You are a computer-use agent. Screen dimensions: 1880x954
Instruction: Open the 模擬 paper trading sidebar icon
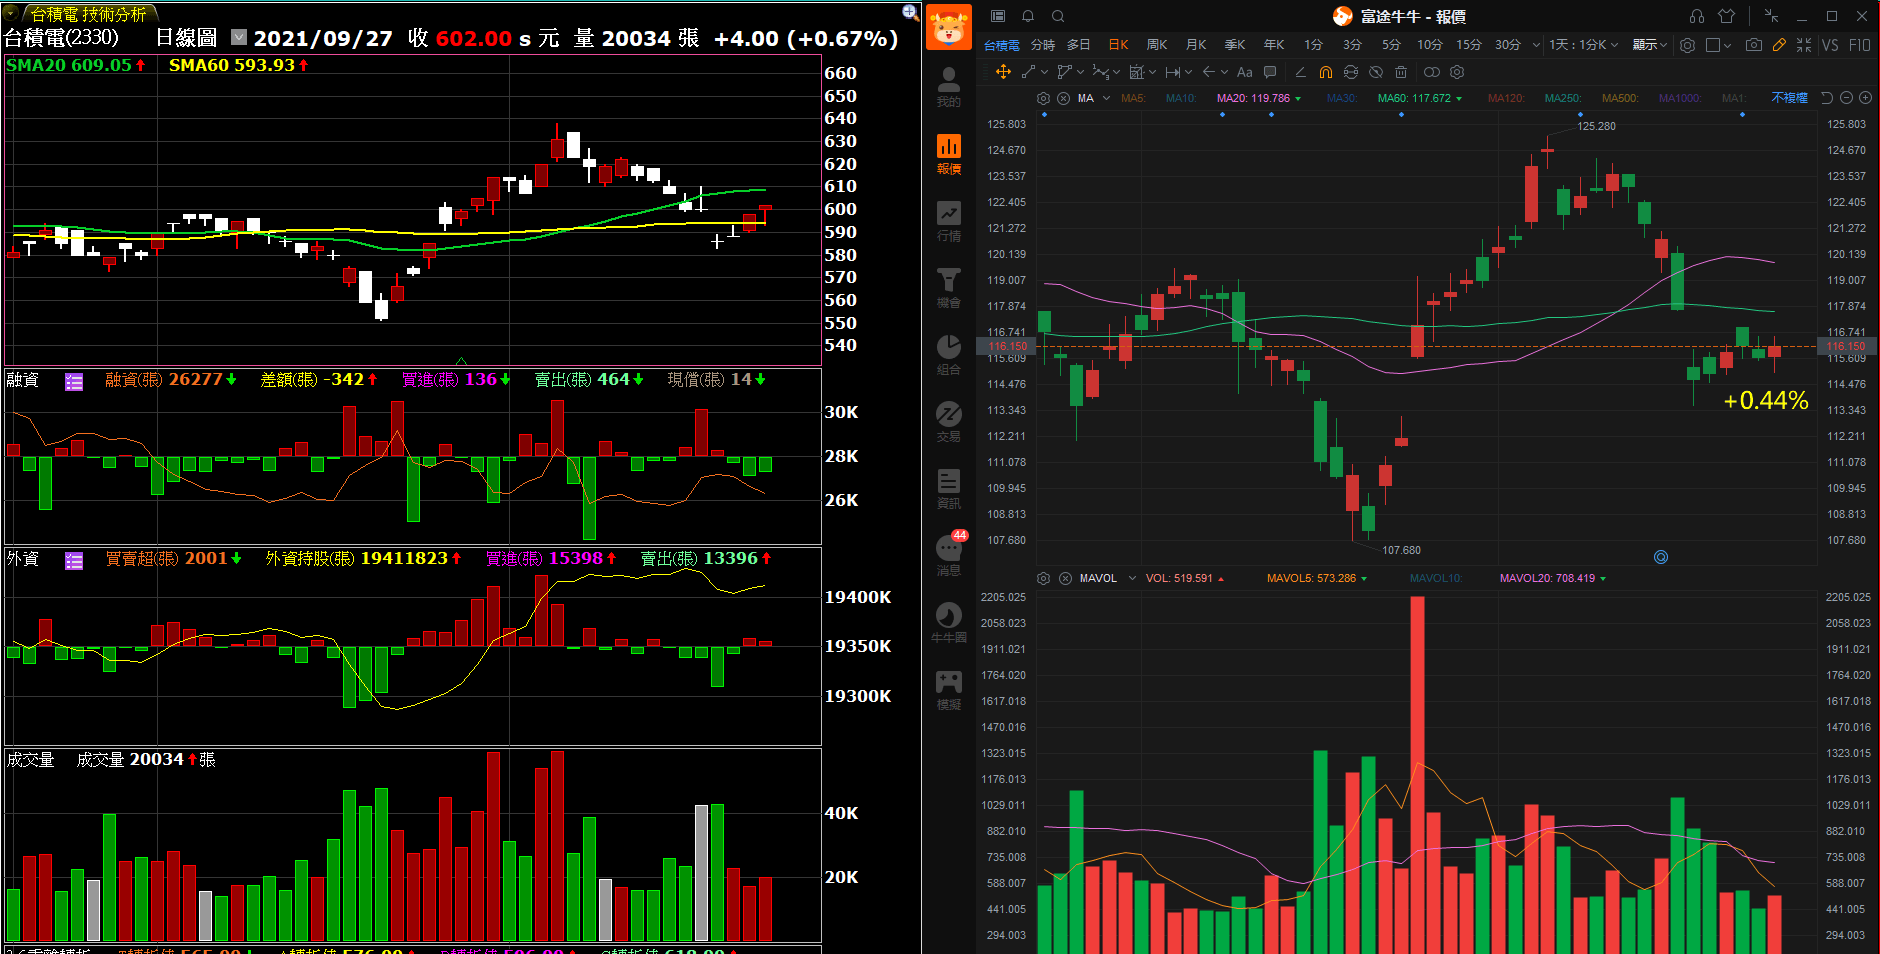tap(949, 690)
